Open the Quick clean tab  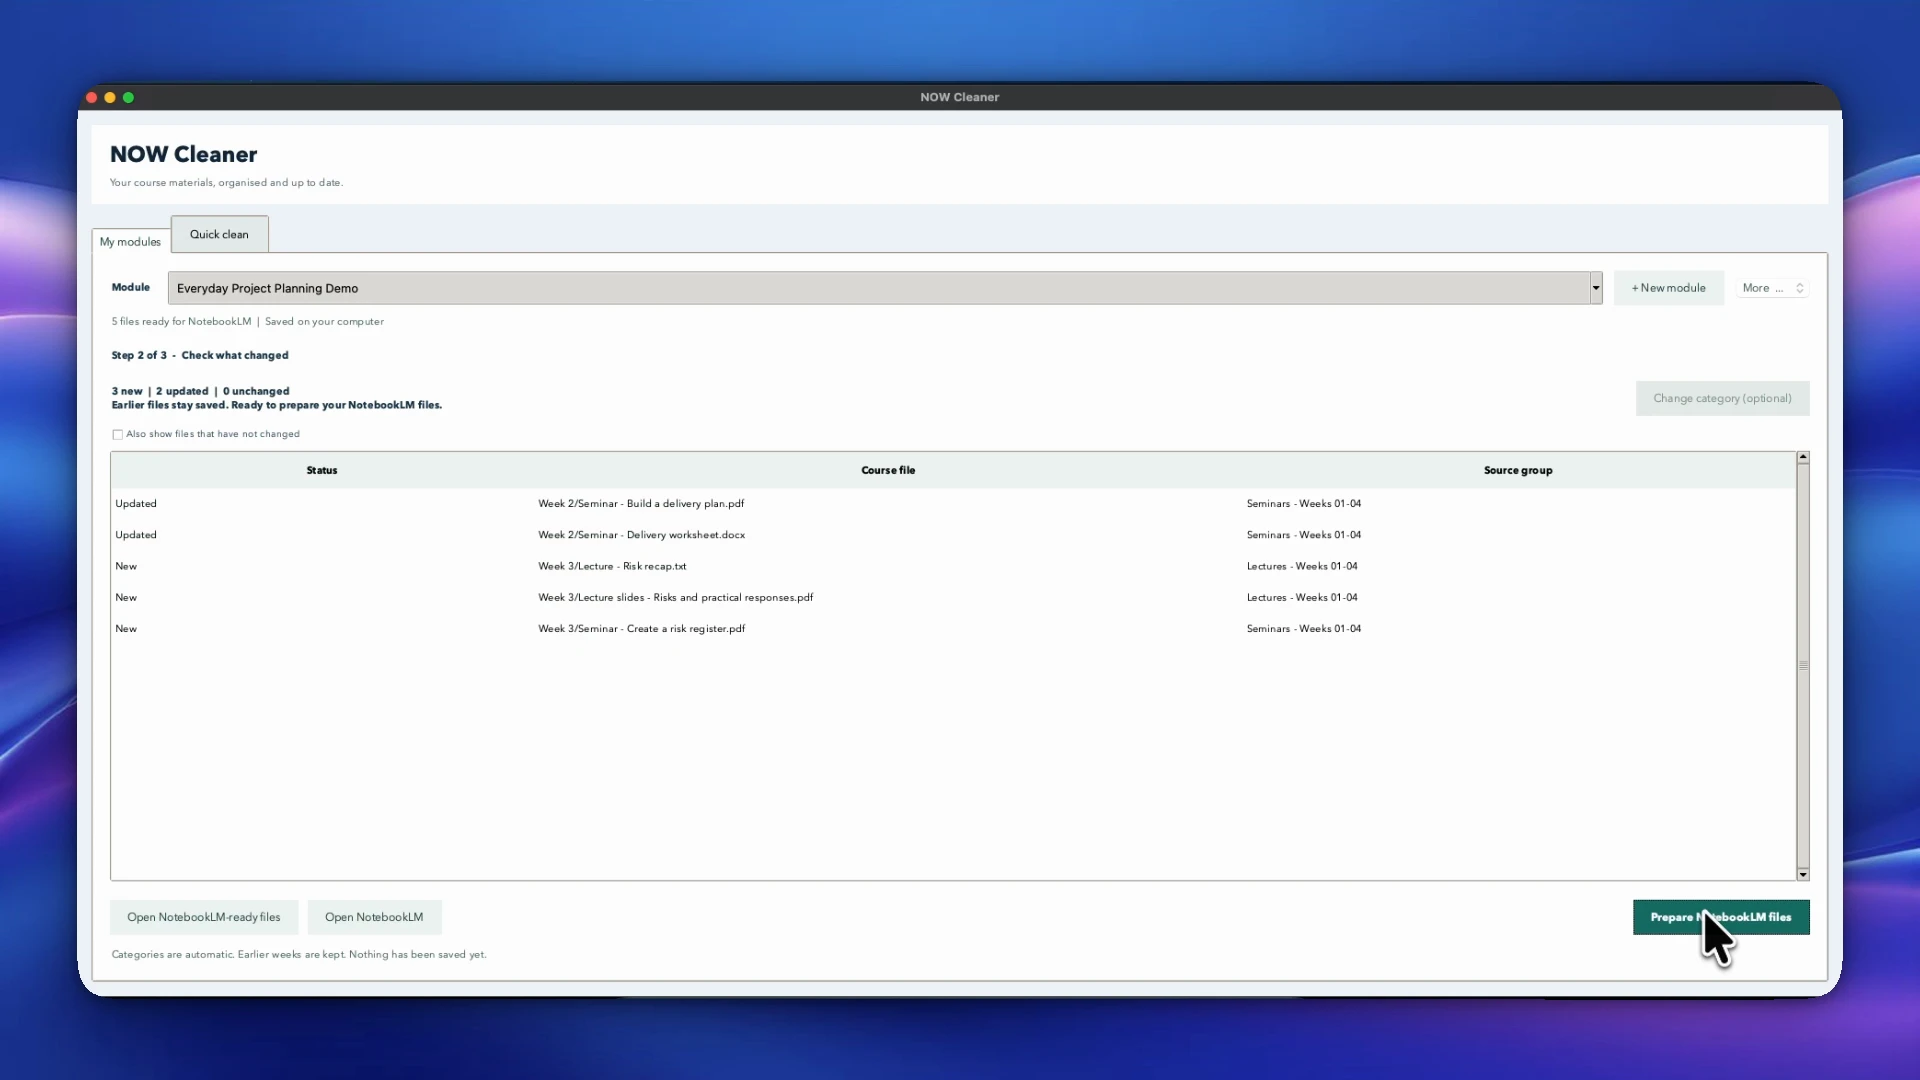point(219,234)
